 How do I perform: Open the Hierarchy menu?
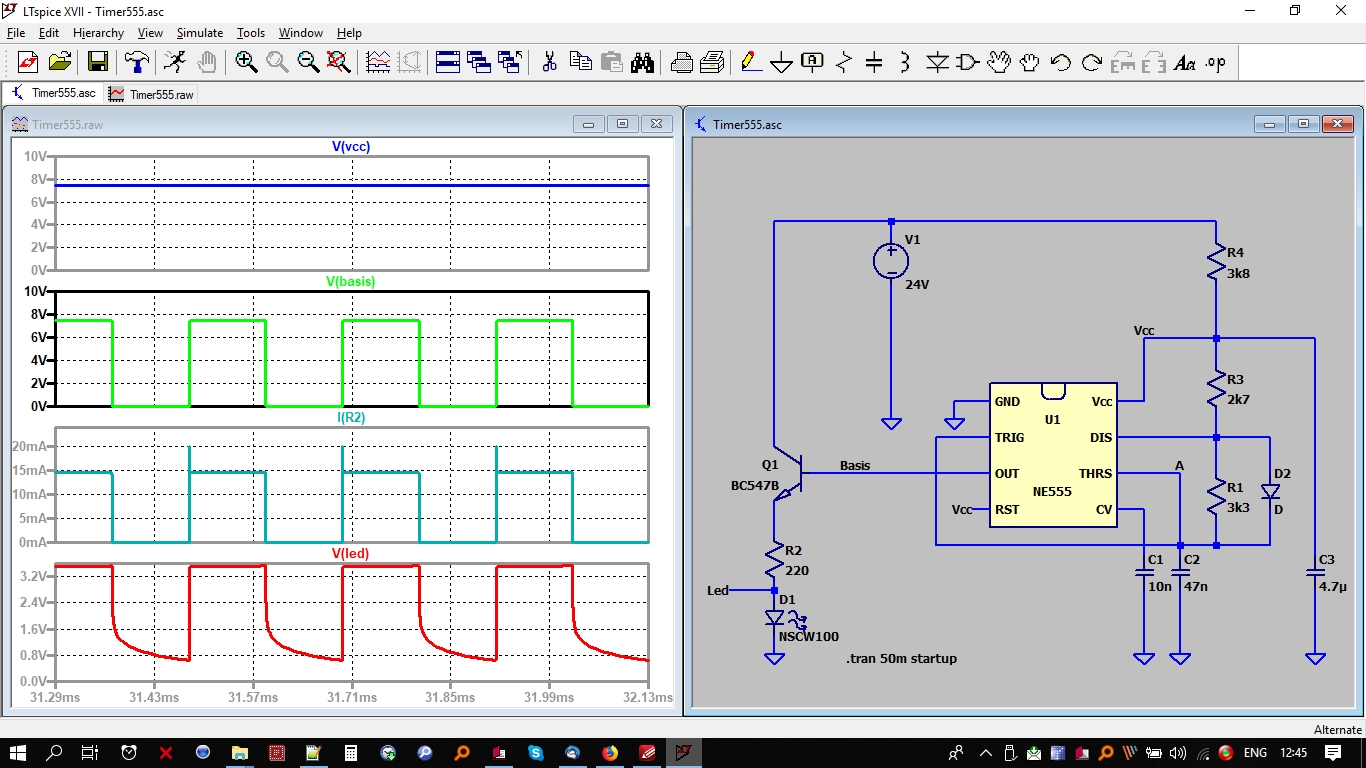click(98, 33)
